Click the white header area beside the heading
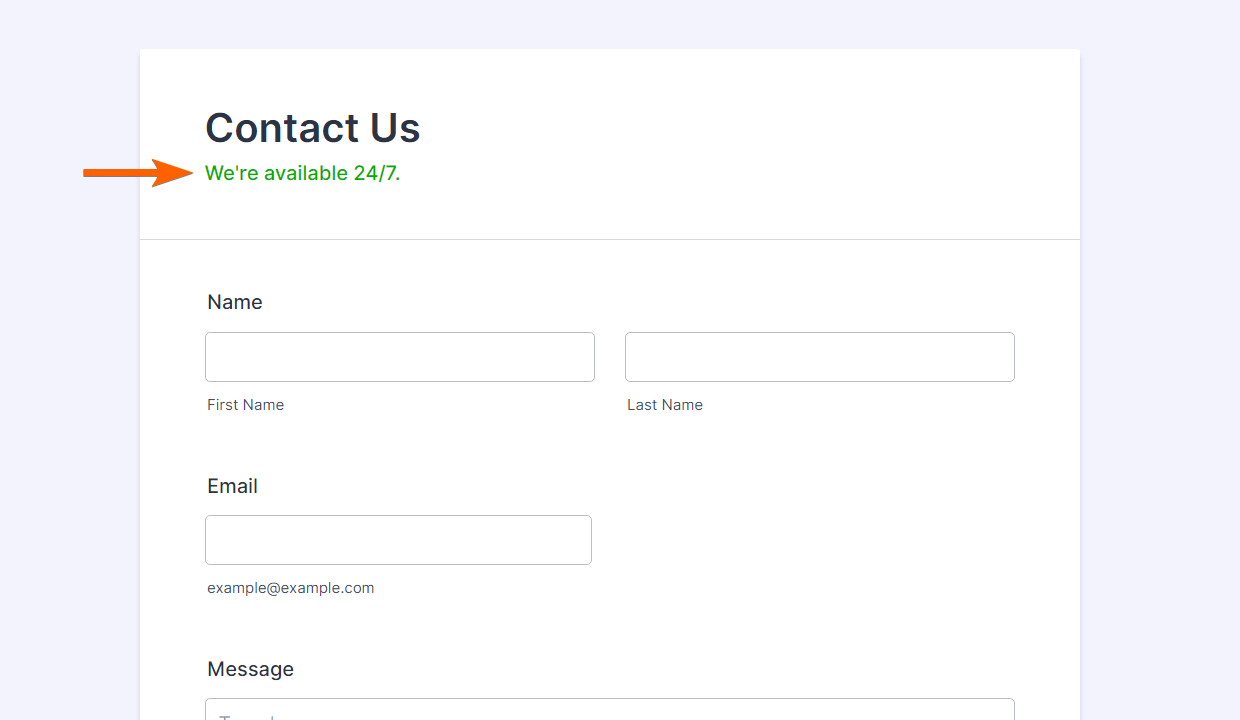Viewport: 1240px width, 720px height. point(750,130)
